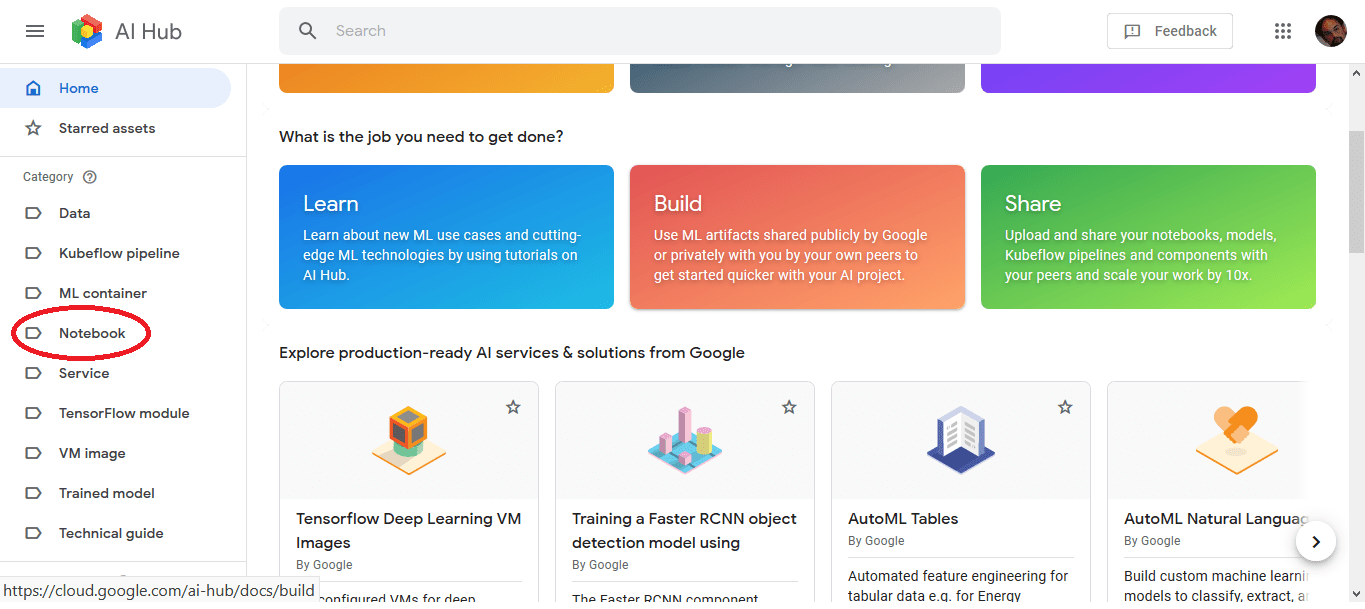The width and height of the screenshot is (1365, 609).
Task: Click the search magnifier icon
Action: (308, 31)
